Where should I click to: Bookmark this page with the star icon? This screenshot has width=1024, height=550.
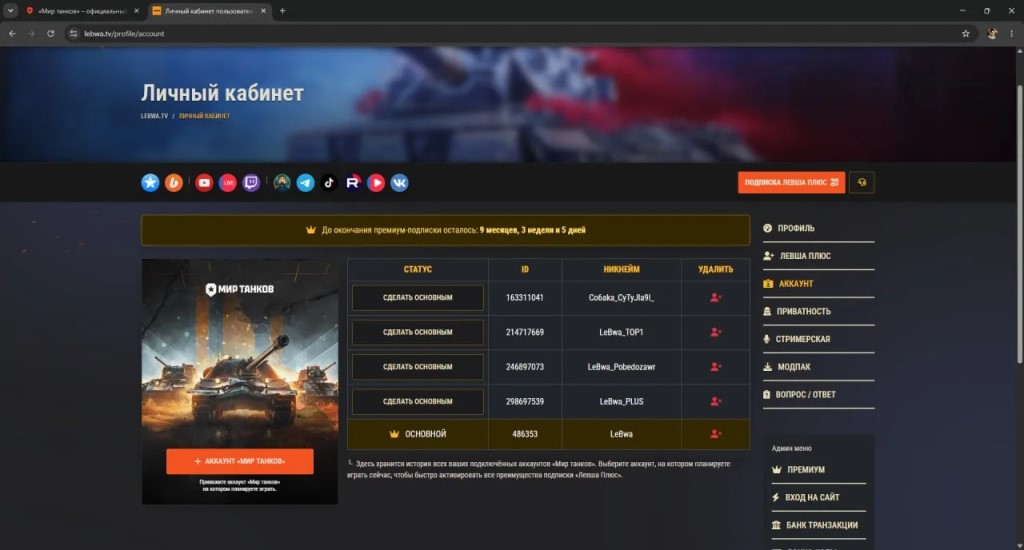point(966,33)
